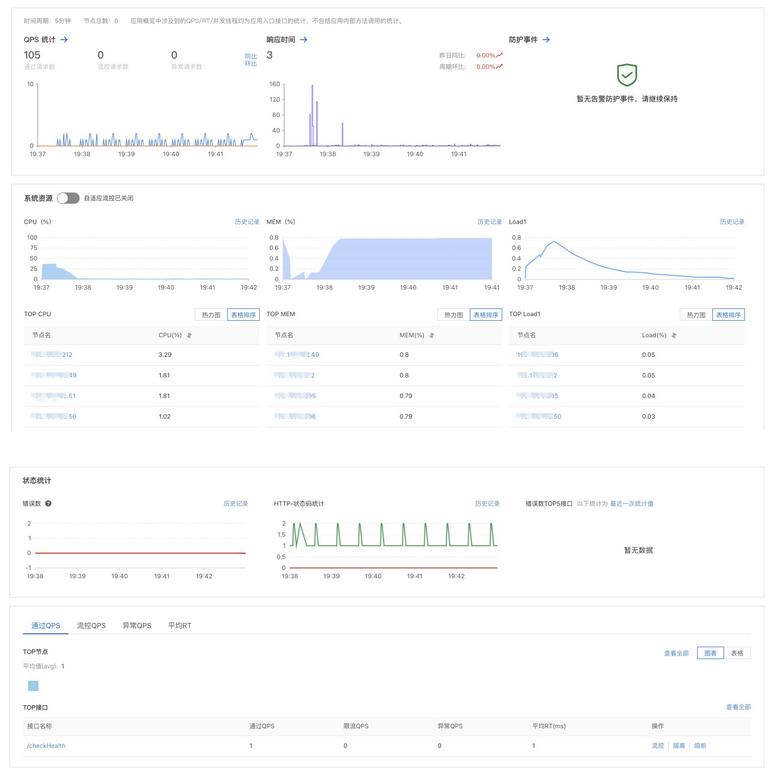Select 表格排序 view for TOP Load1
This screenshot has height=777, width=780.
click(728, 315)
